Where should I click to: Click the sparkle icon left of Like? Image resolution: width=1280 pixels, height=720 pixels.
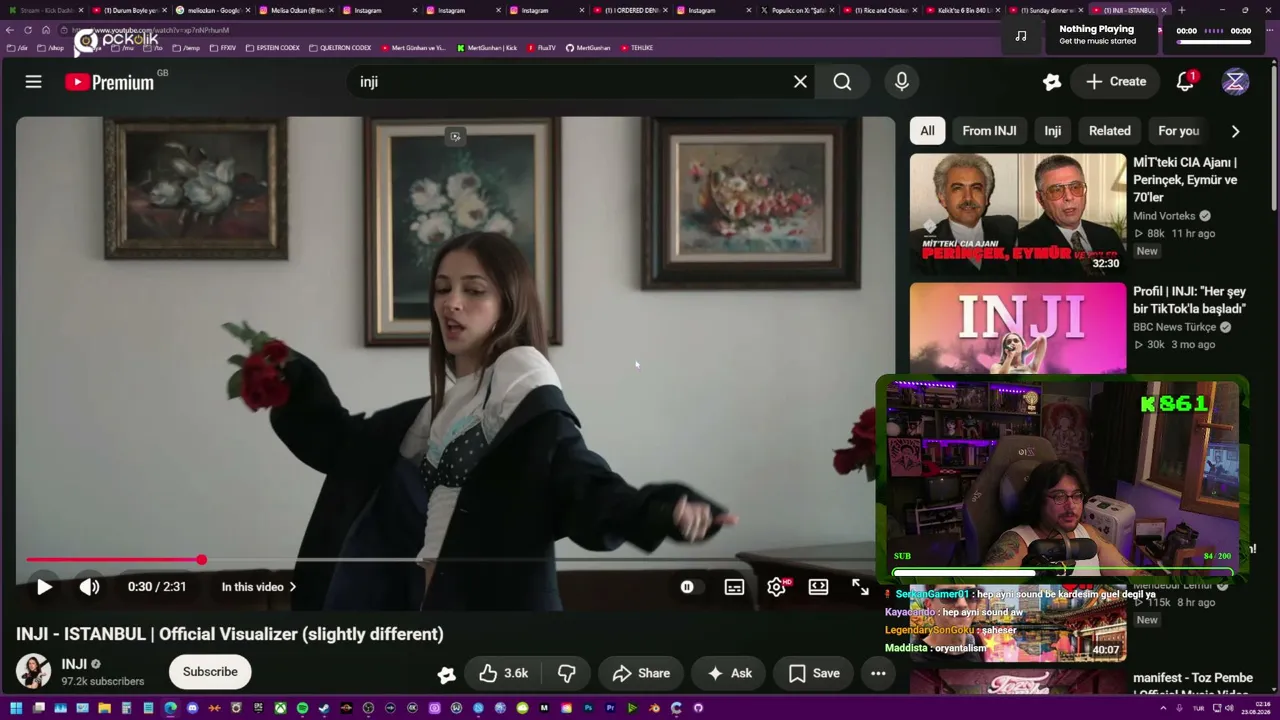pyautogui.click(x=447, y=675)
